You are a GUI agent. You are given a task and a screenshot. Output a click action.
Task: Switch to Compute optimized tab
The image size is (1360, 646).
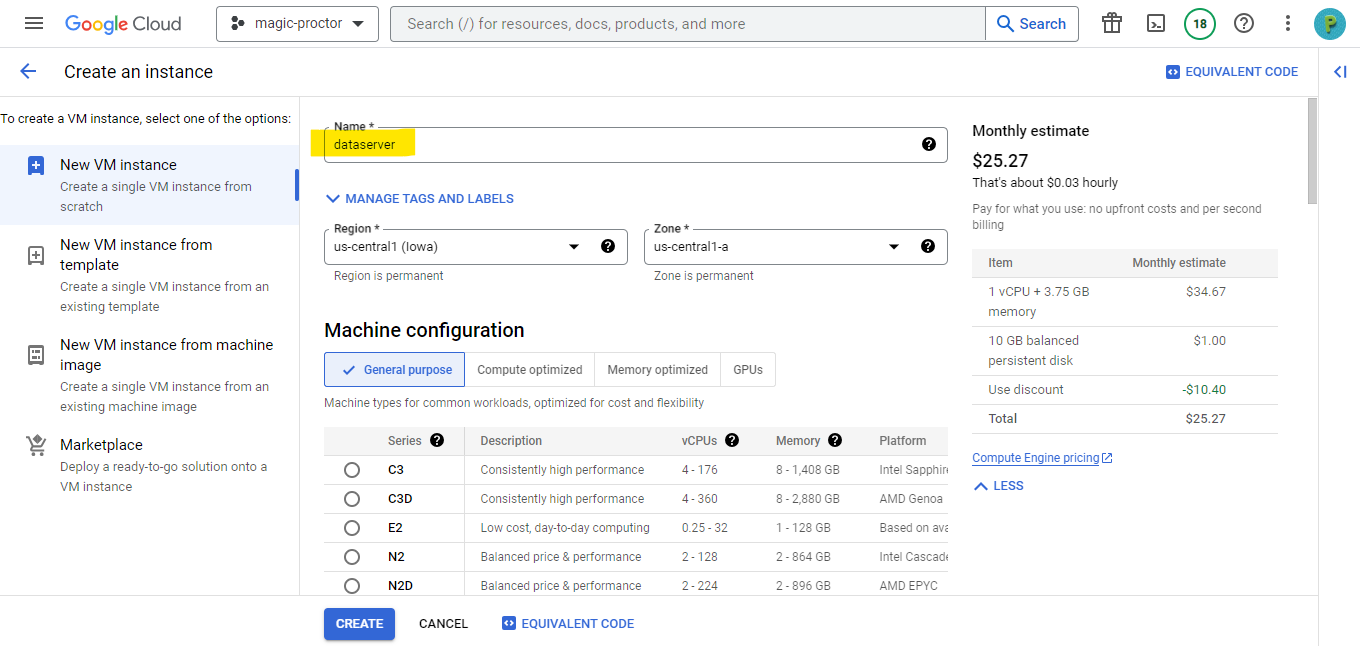pos(529,370)
